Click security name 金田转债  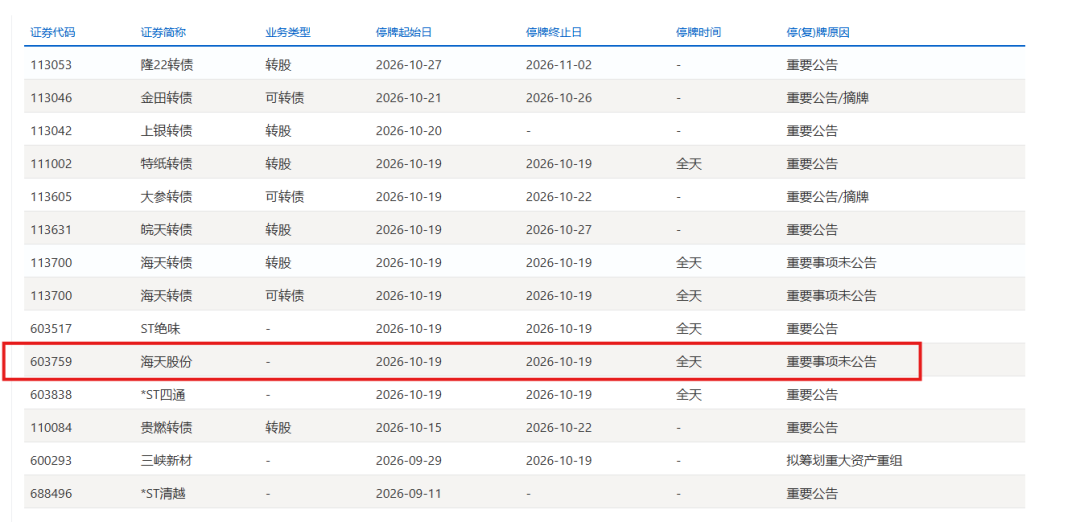pos(166,98)
